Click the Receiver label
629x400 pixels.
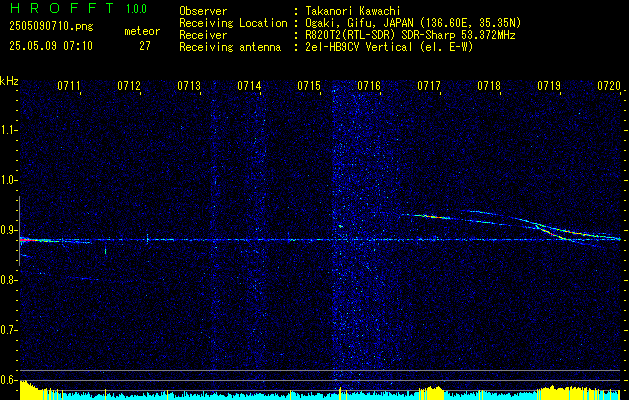click(203, 35)
